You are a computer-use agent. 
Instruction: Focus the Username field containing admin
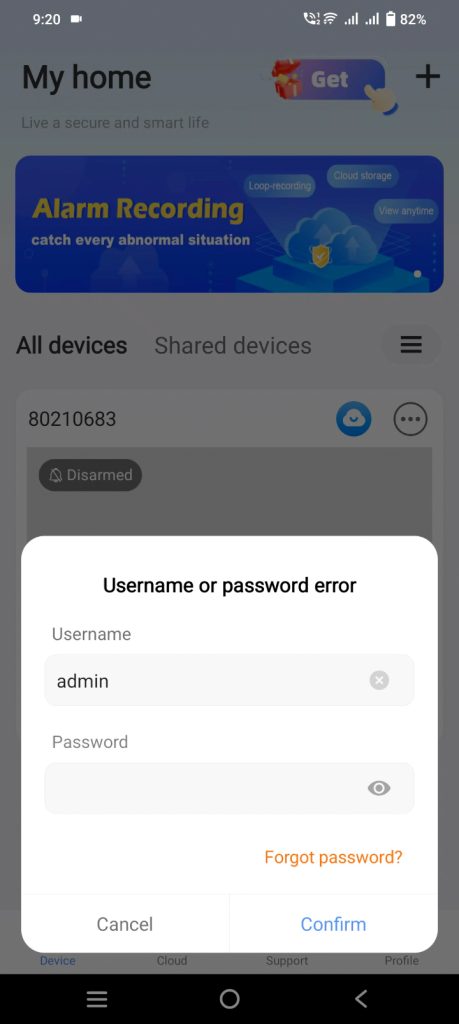tap(229, 680)
